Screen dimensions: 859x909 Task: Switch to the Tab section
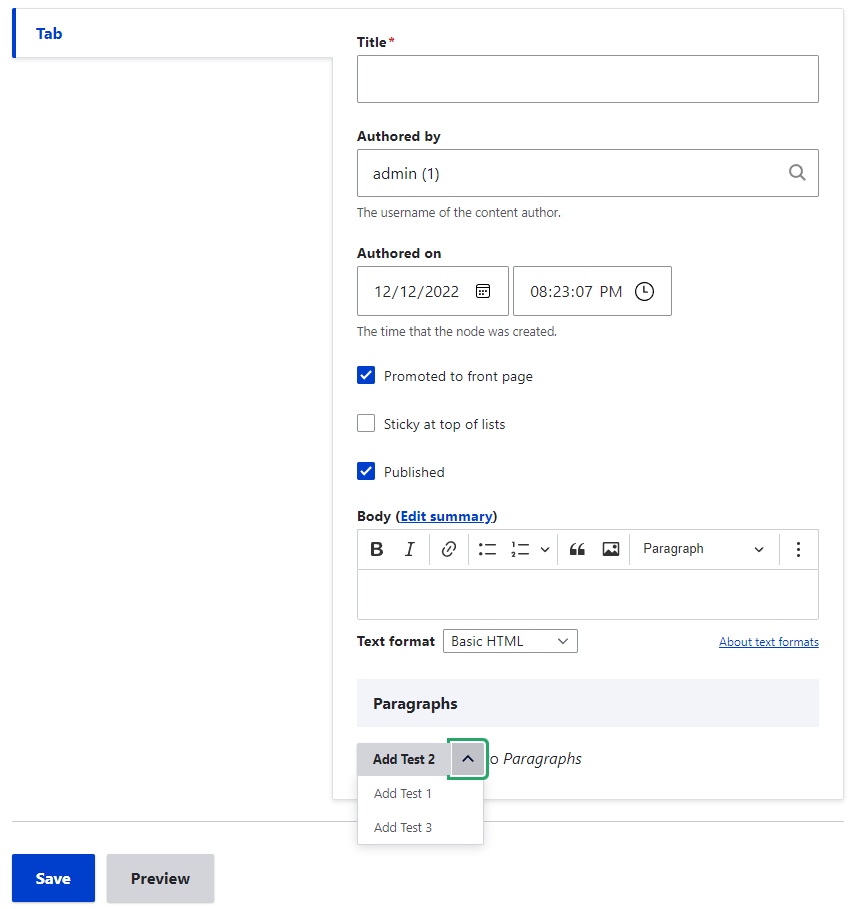pyautogui.click(x=48, y=33)
